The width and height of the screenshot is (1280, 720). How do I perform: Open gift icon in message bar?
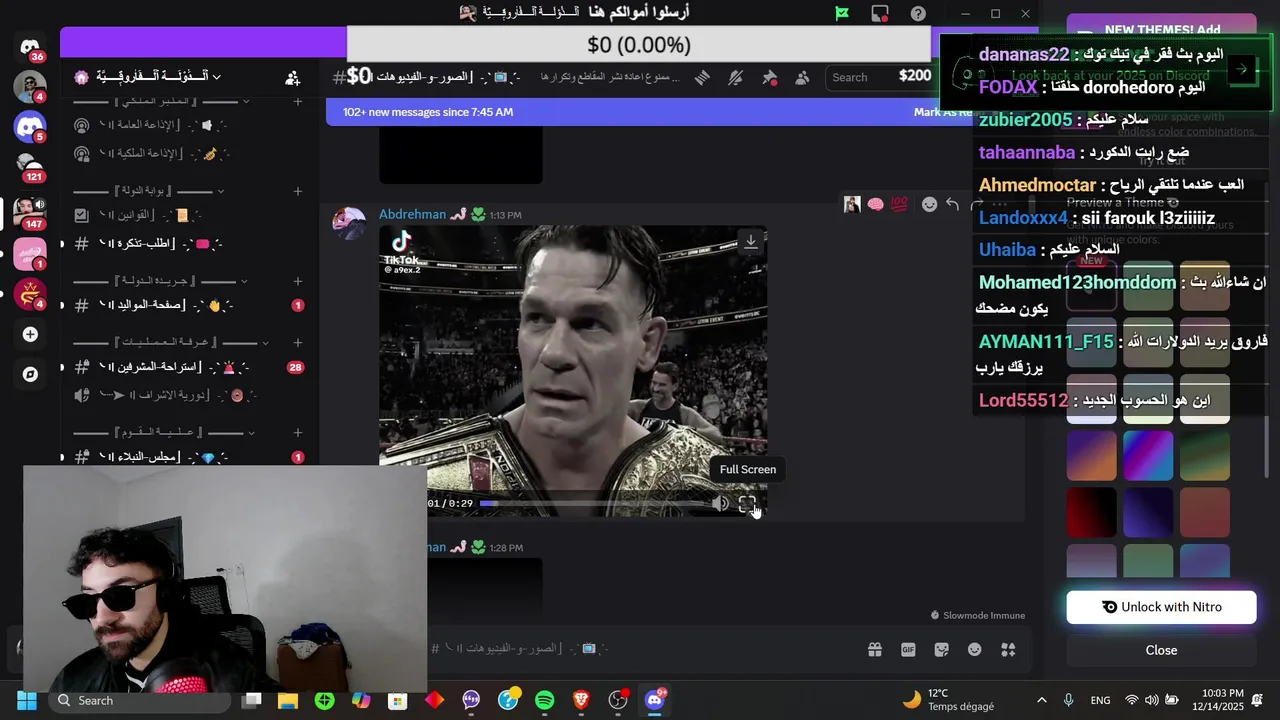875,649
